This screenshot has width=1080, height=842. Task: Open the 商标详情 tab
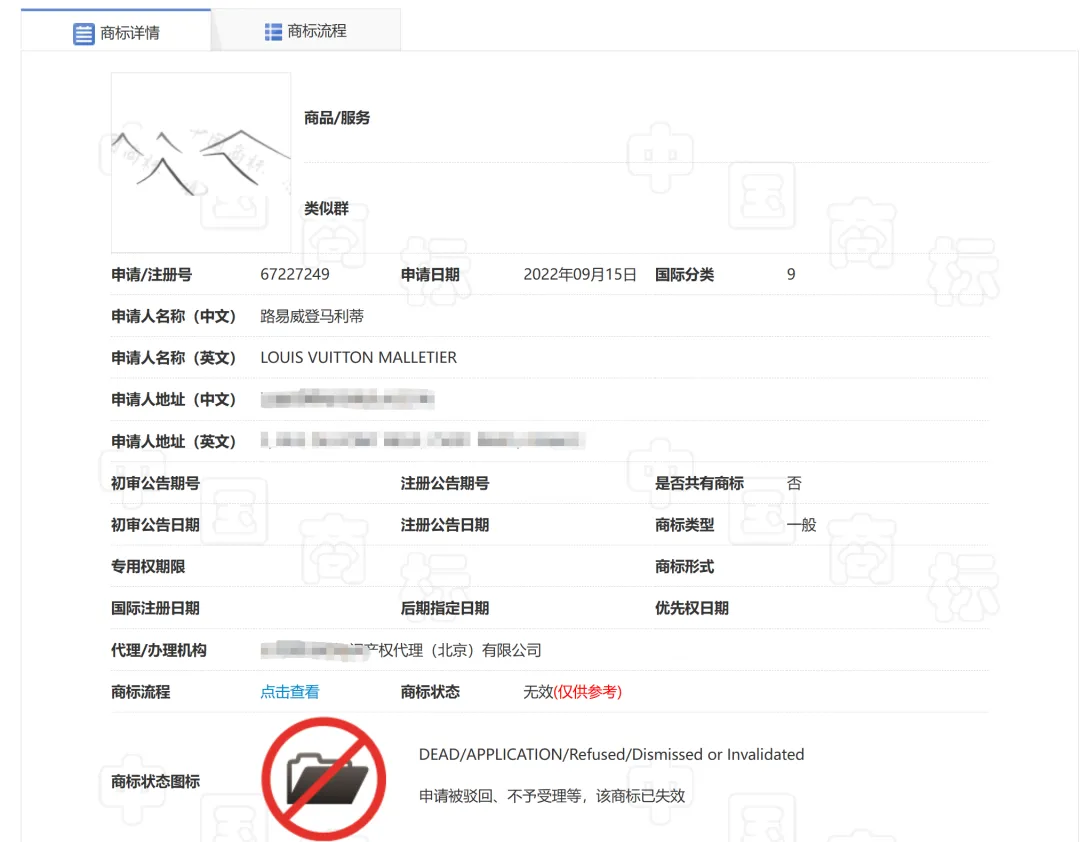(x=116, y=32)
